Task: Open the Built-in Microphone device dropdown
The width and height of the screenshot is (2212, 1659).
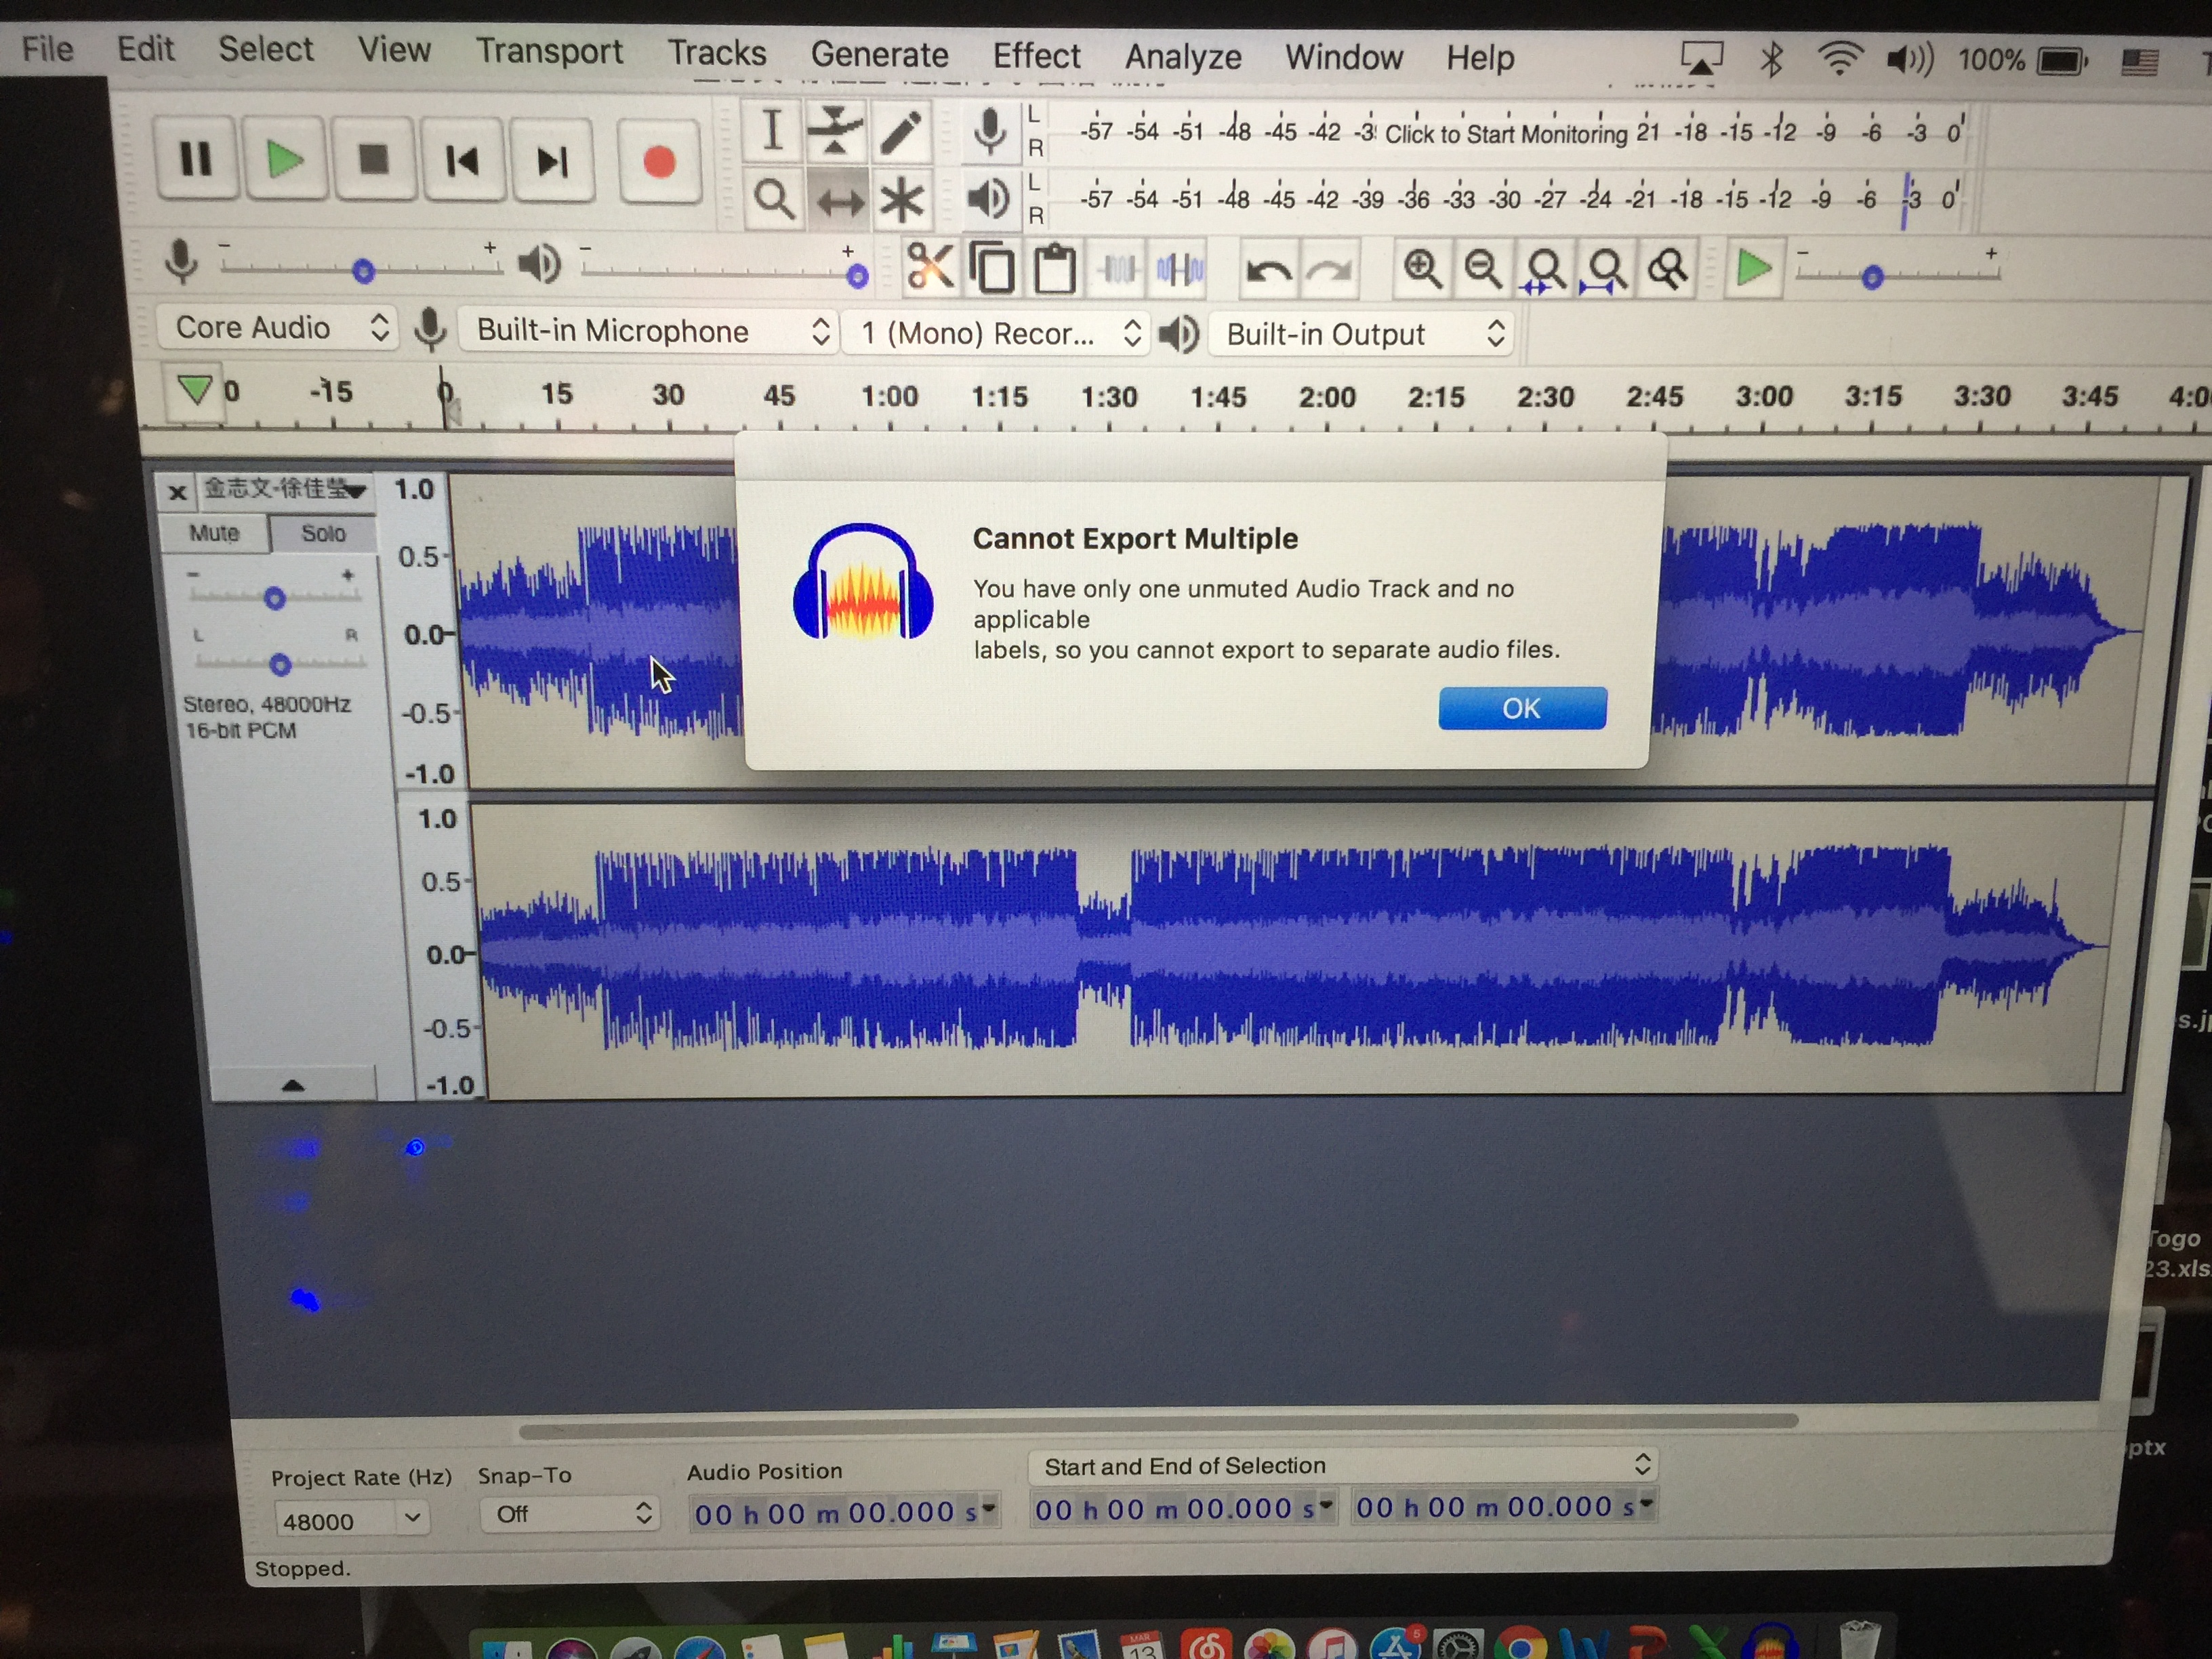Action: tap(650, 331)
